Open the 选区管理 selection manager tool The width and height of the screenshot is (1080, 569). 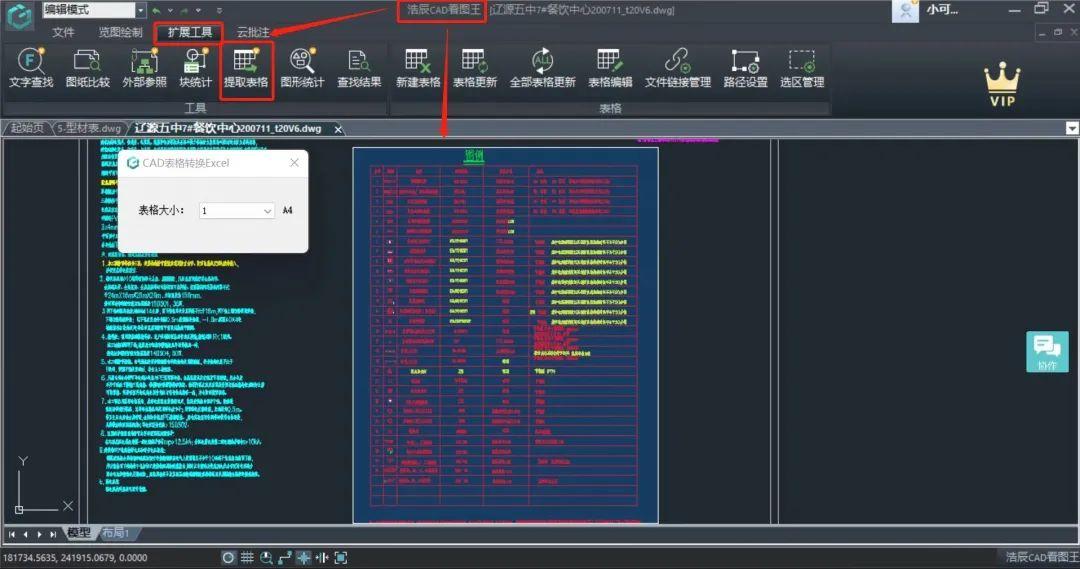point(802,68)
